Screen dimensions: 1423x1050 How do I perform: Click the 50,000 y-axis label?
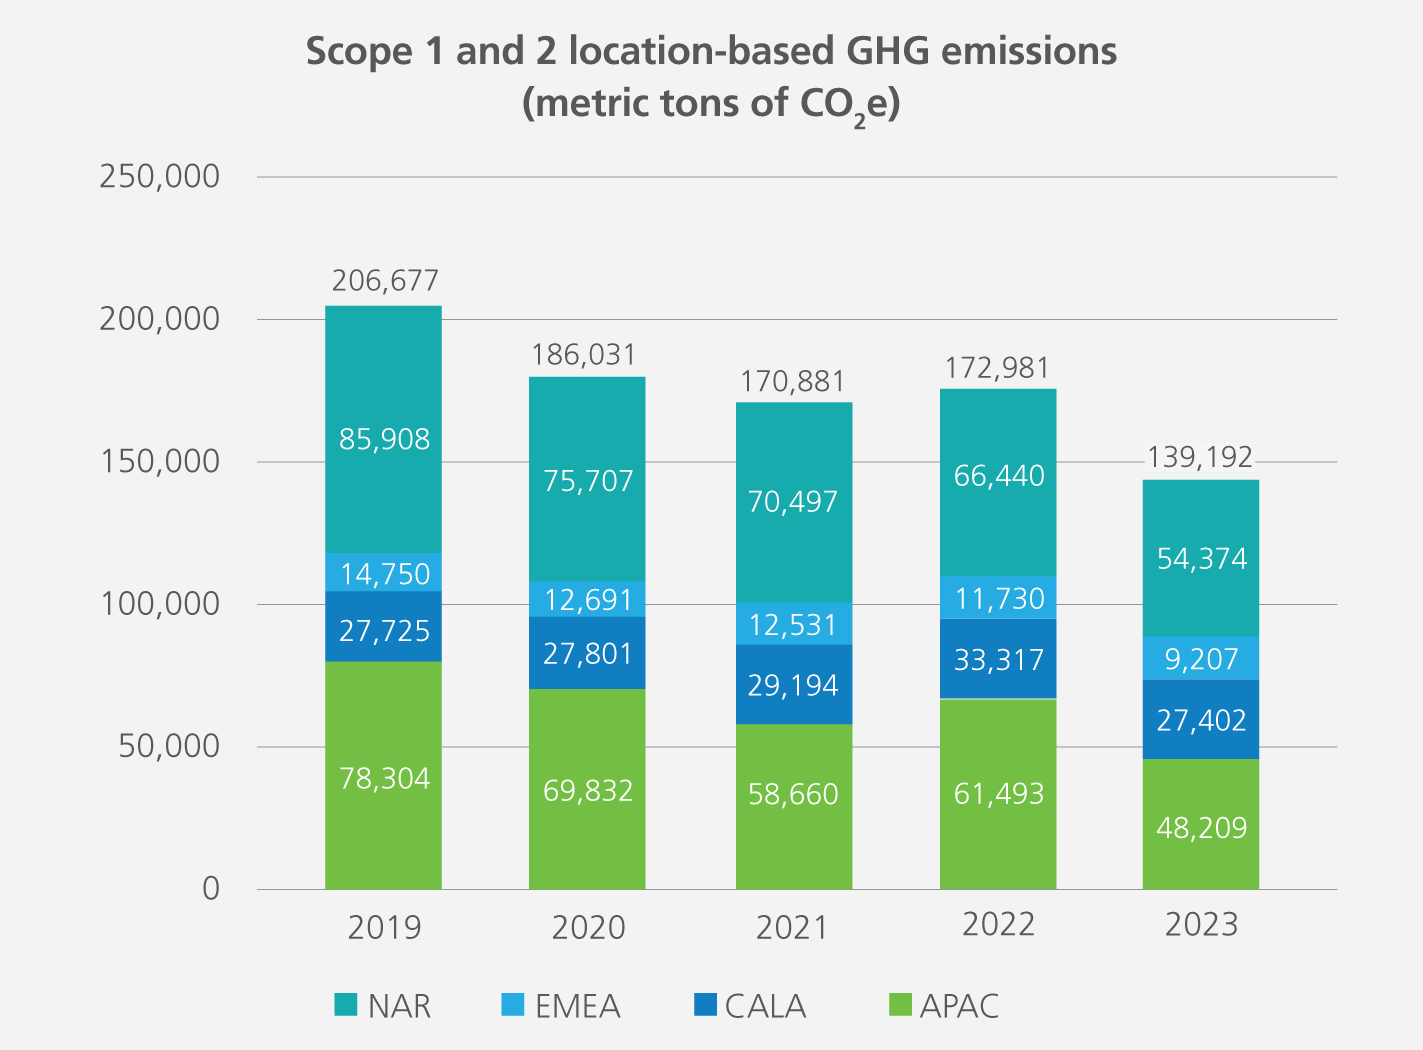[169, 746]
